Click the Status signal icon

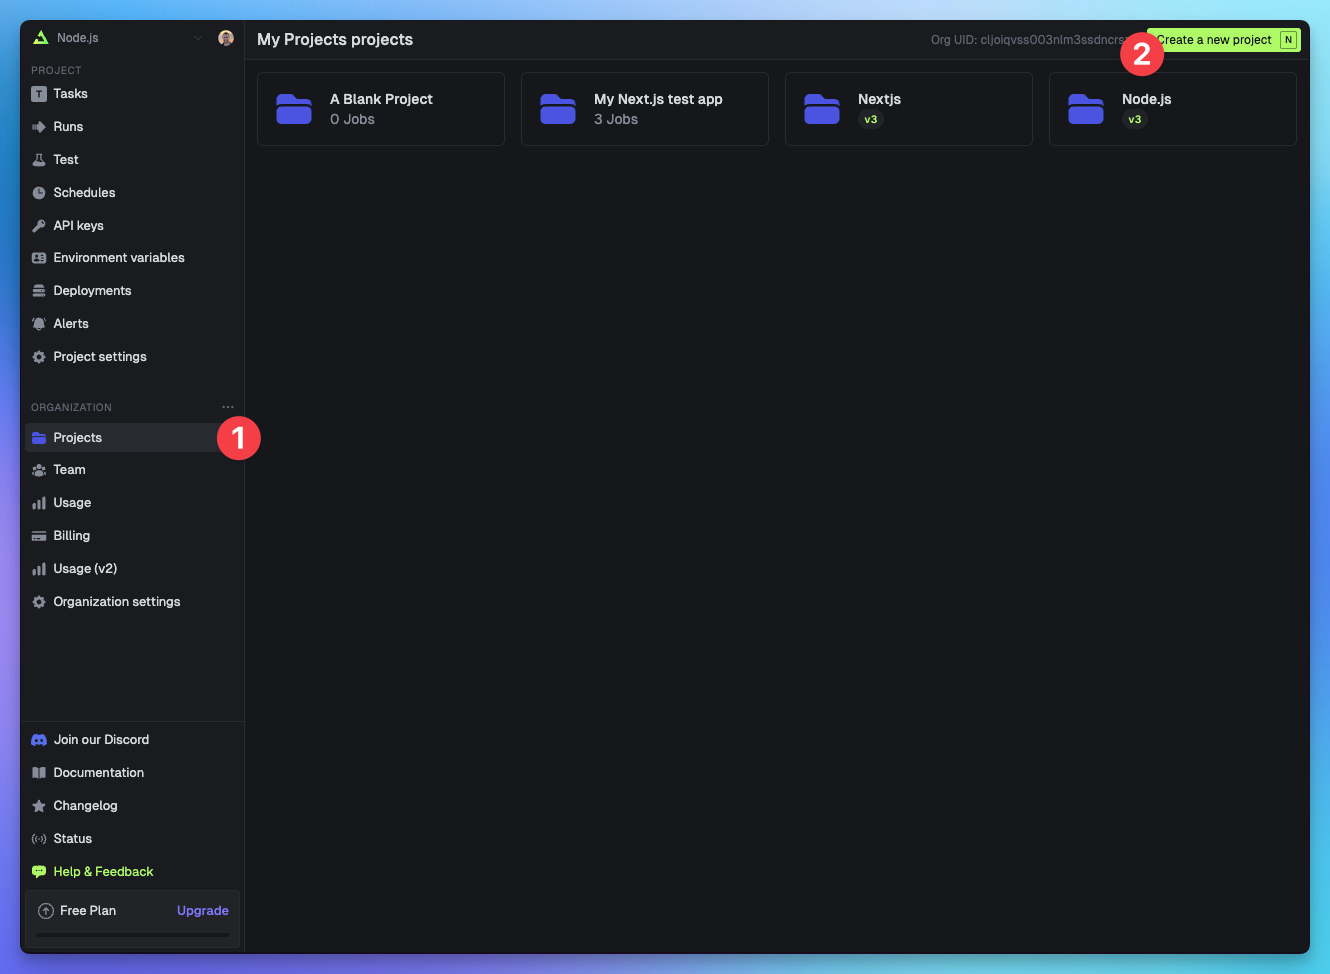click(x=38, y=838)
